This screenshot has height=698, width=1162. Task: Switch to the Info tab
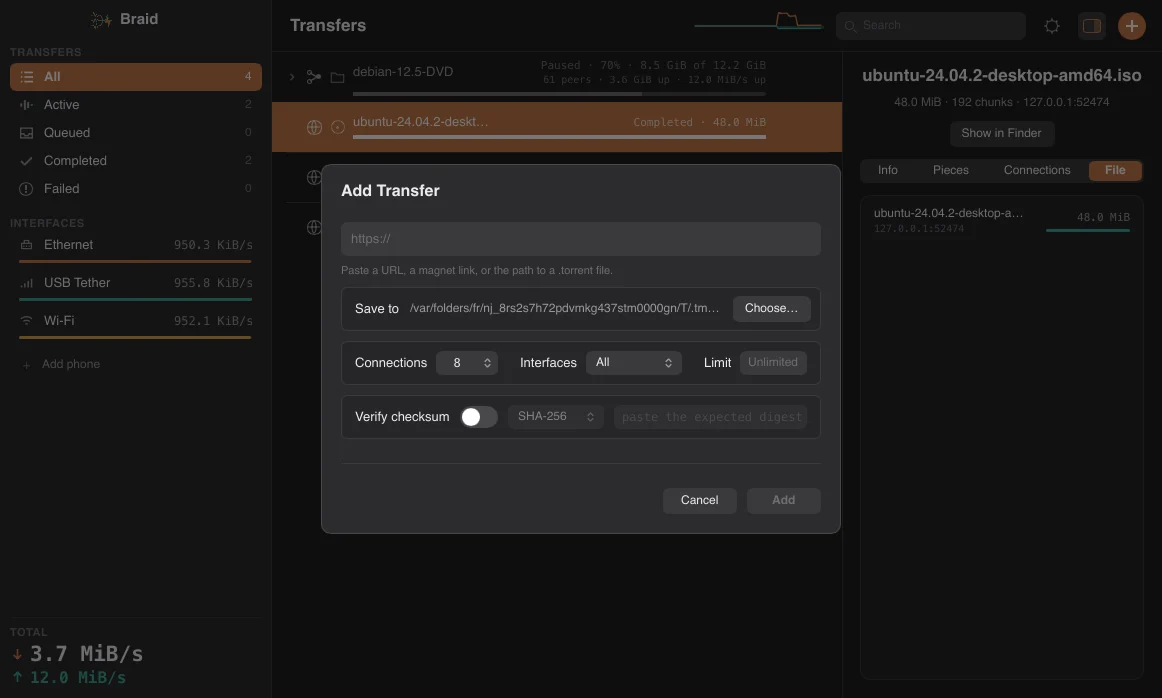click(888, 170)
